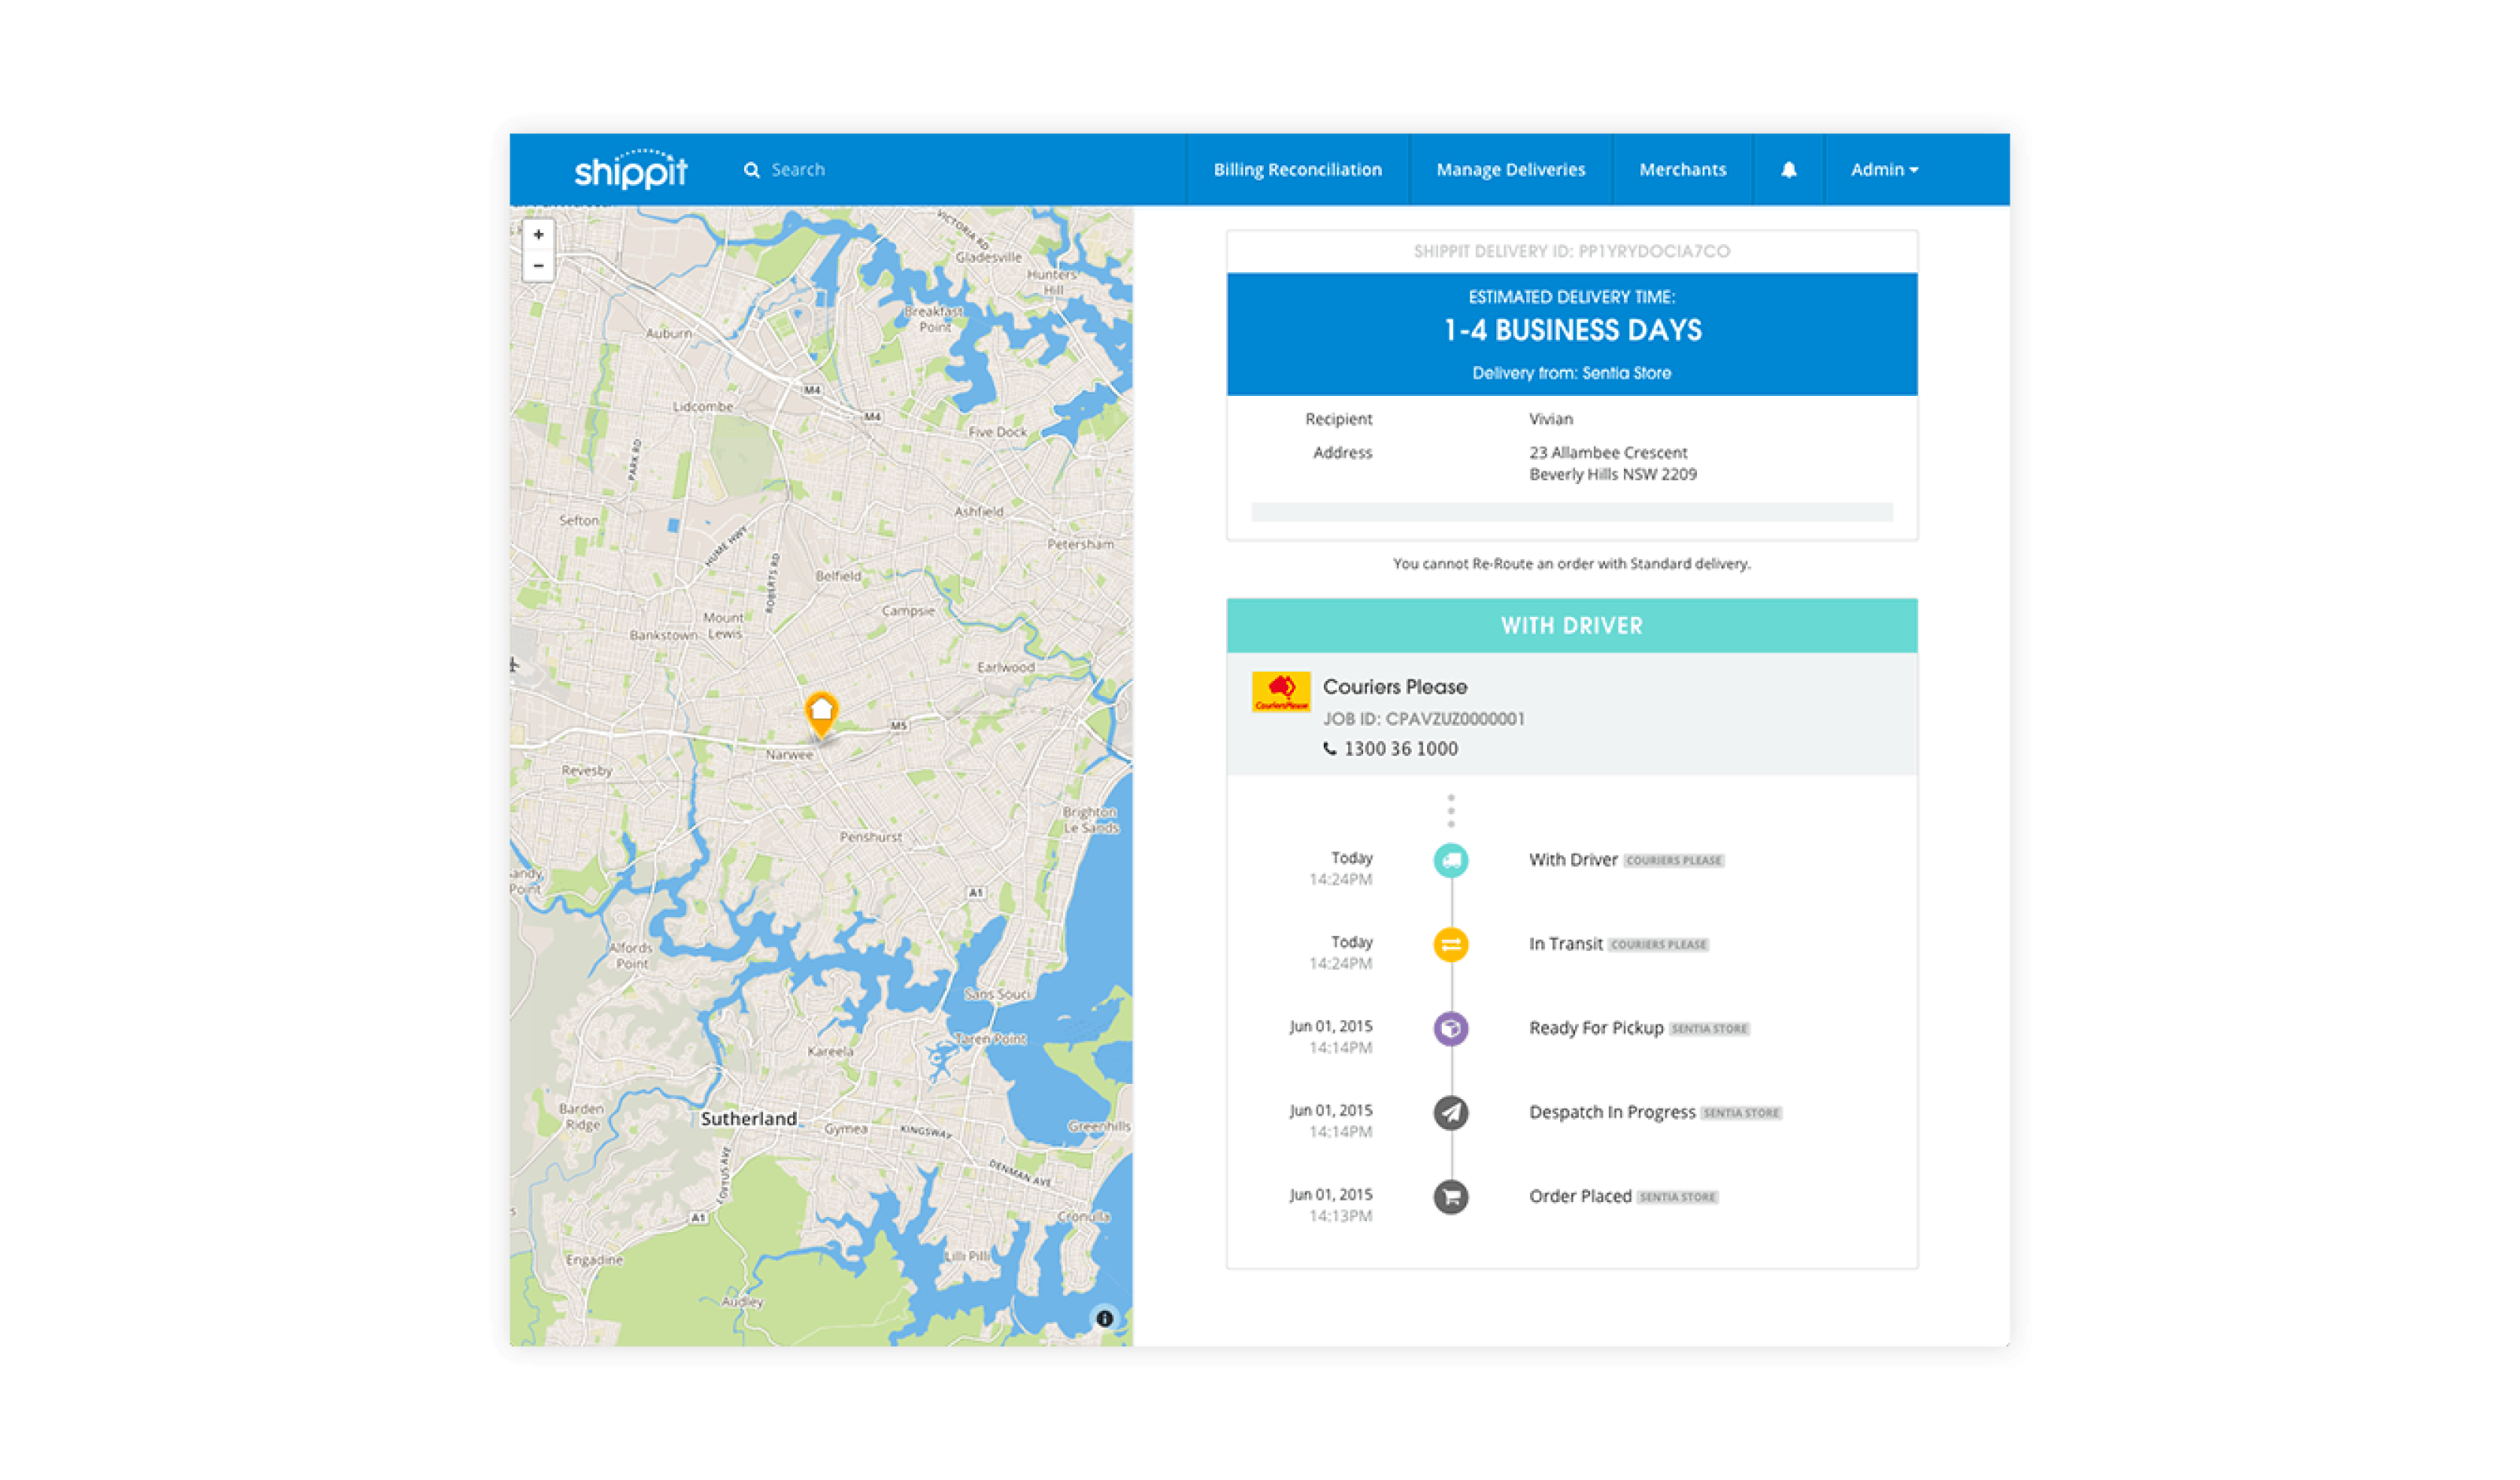2520x1480 pixels.
Task: Click the search magnifier icon
Action: pos(751,170)
